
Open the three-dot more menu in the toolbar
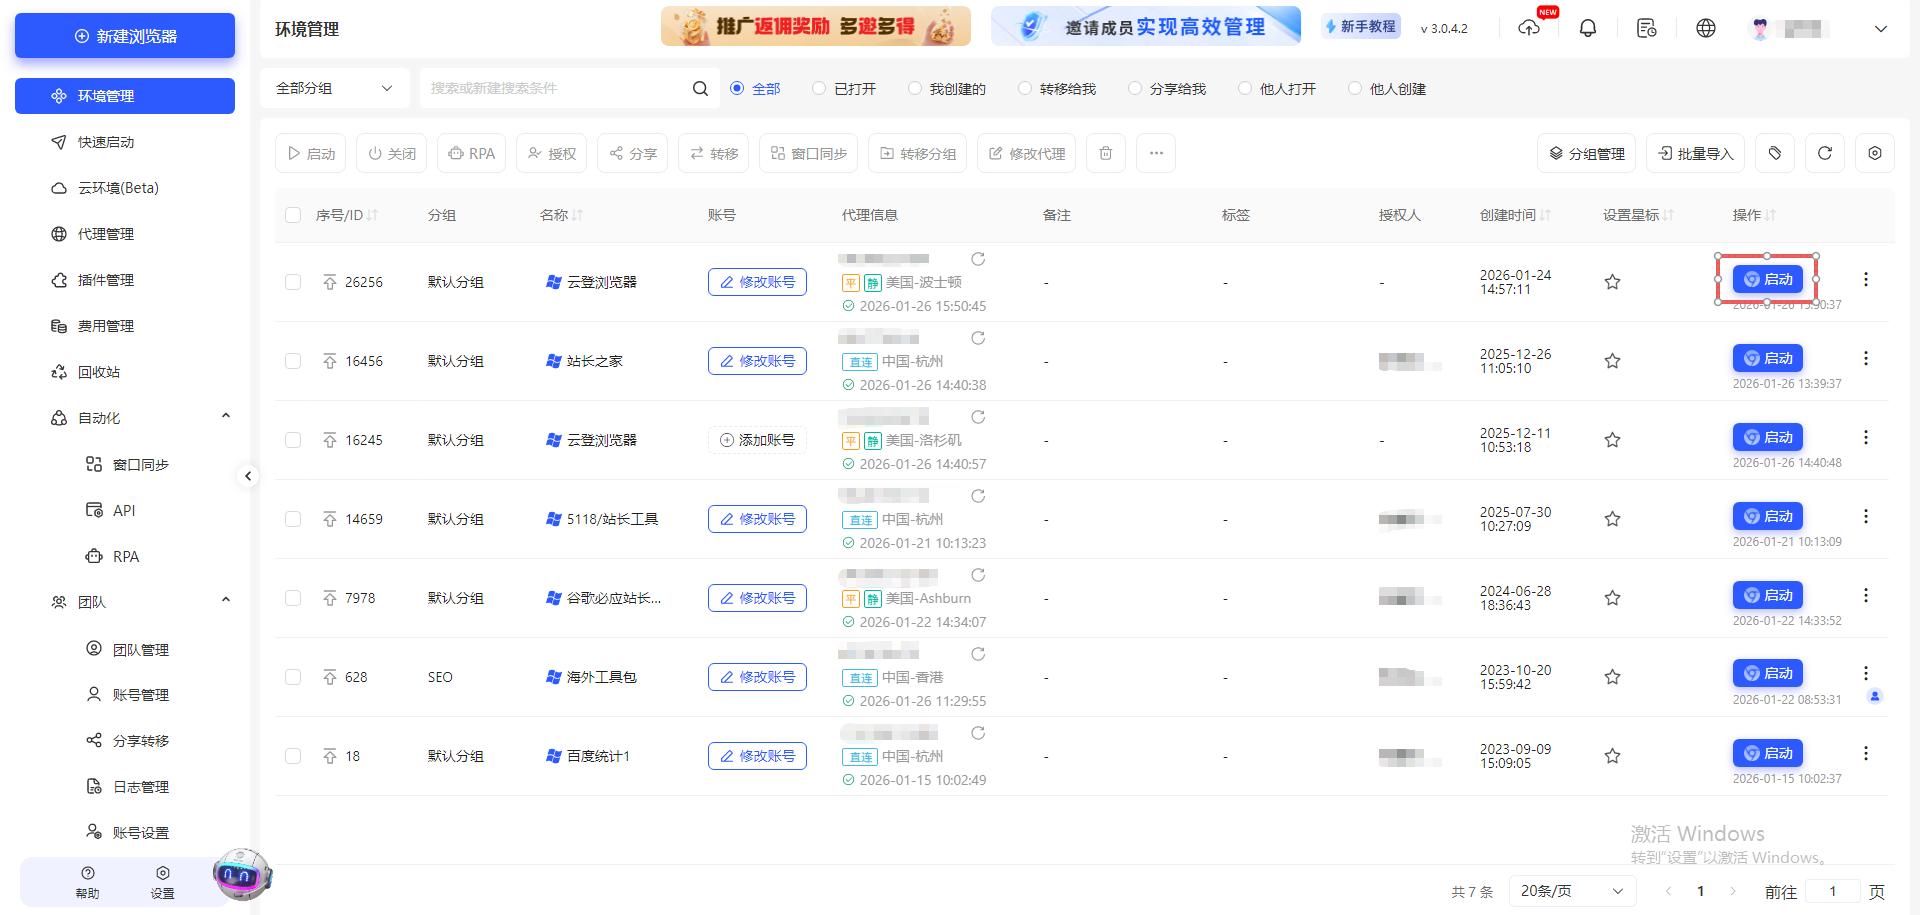(x=1156, y=153)
